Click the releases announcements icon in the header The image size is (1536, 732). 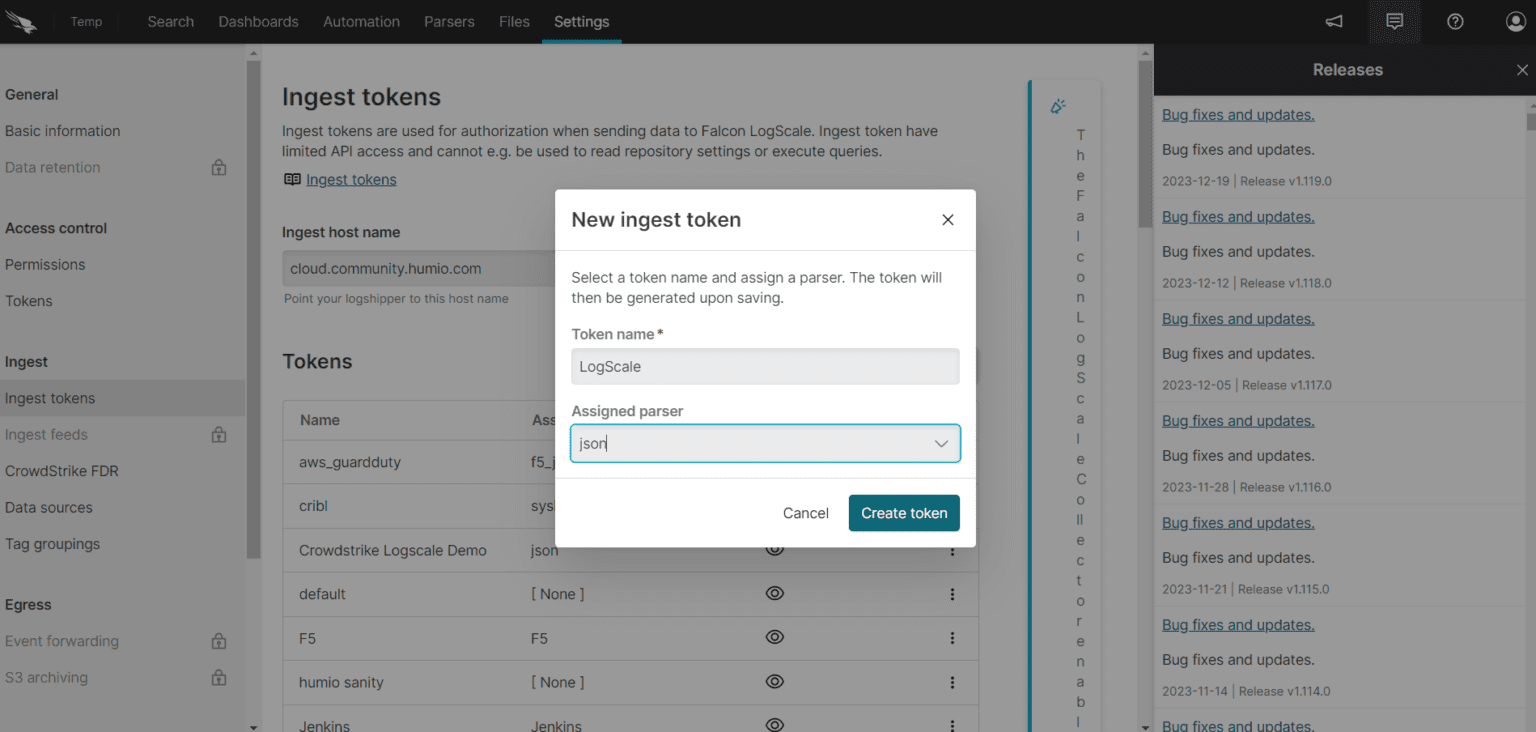(1394, 21)
